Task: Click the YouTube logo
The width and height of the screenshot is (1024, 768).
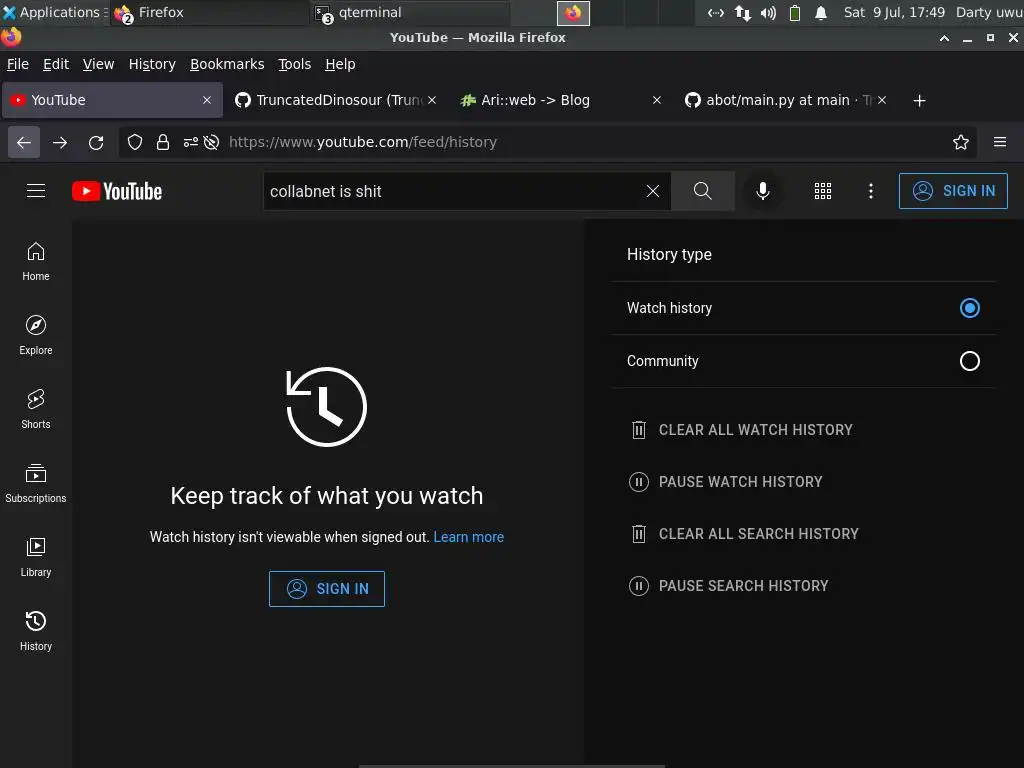Action: (x=117, y=191)
